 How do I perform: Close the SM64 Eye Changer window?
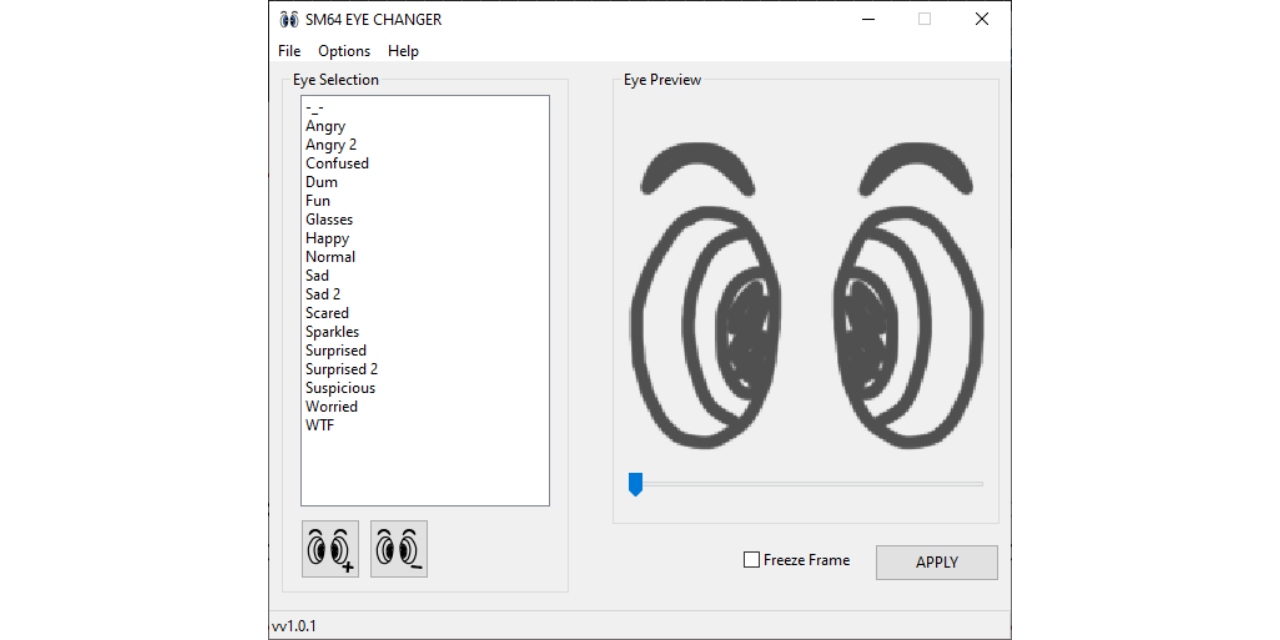[982, 19]
